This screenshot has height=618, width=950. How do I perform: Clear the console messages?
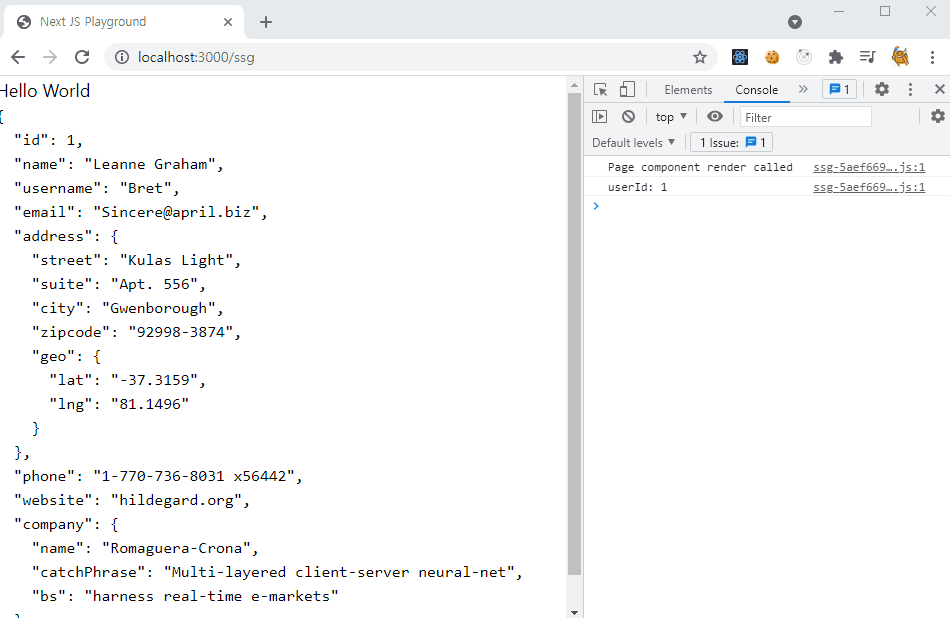click(x=628, y=116)
